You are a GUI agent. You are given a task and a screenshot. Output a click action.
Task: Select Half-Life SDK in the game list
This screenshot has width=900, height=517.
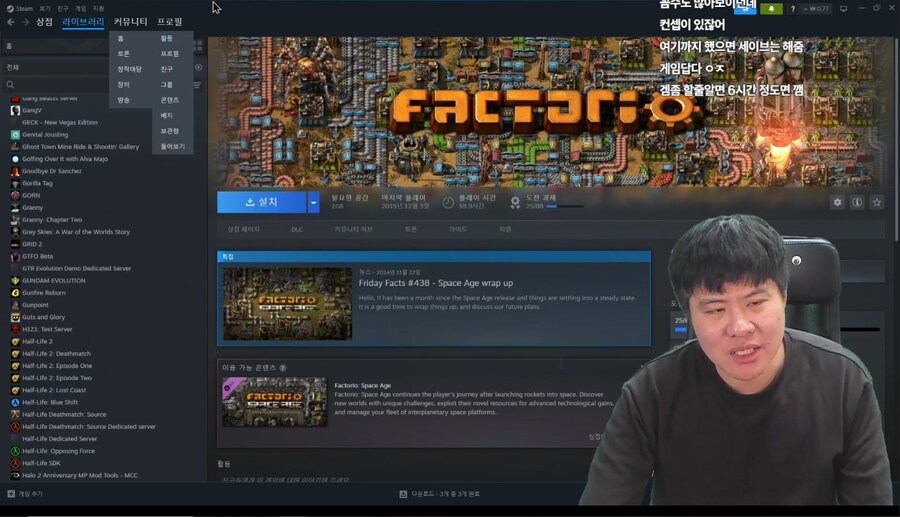[41, 463]
